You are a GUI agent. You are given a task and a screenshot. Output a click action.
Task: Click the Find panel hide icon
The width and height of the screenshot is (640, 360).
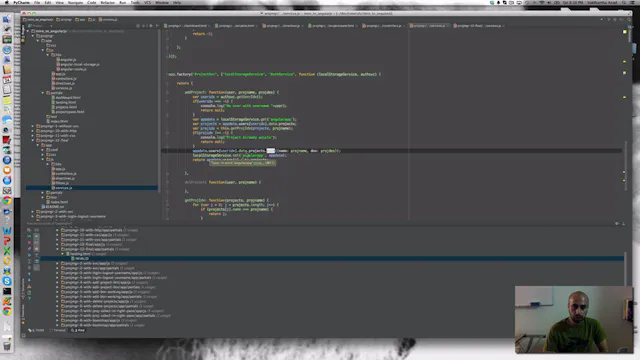623,224
